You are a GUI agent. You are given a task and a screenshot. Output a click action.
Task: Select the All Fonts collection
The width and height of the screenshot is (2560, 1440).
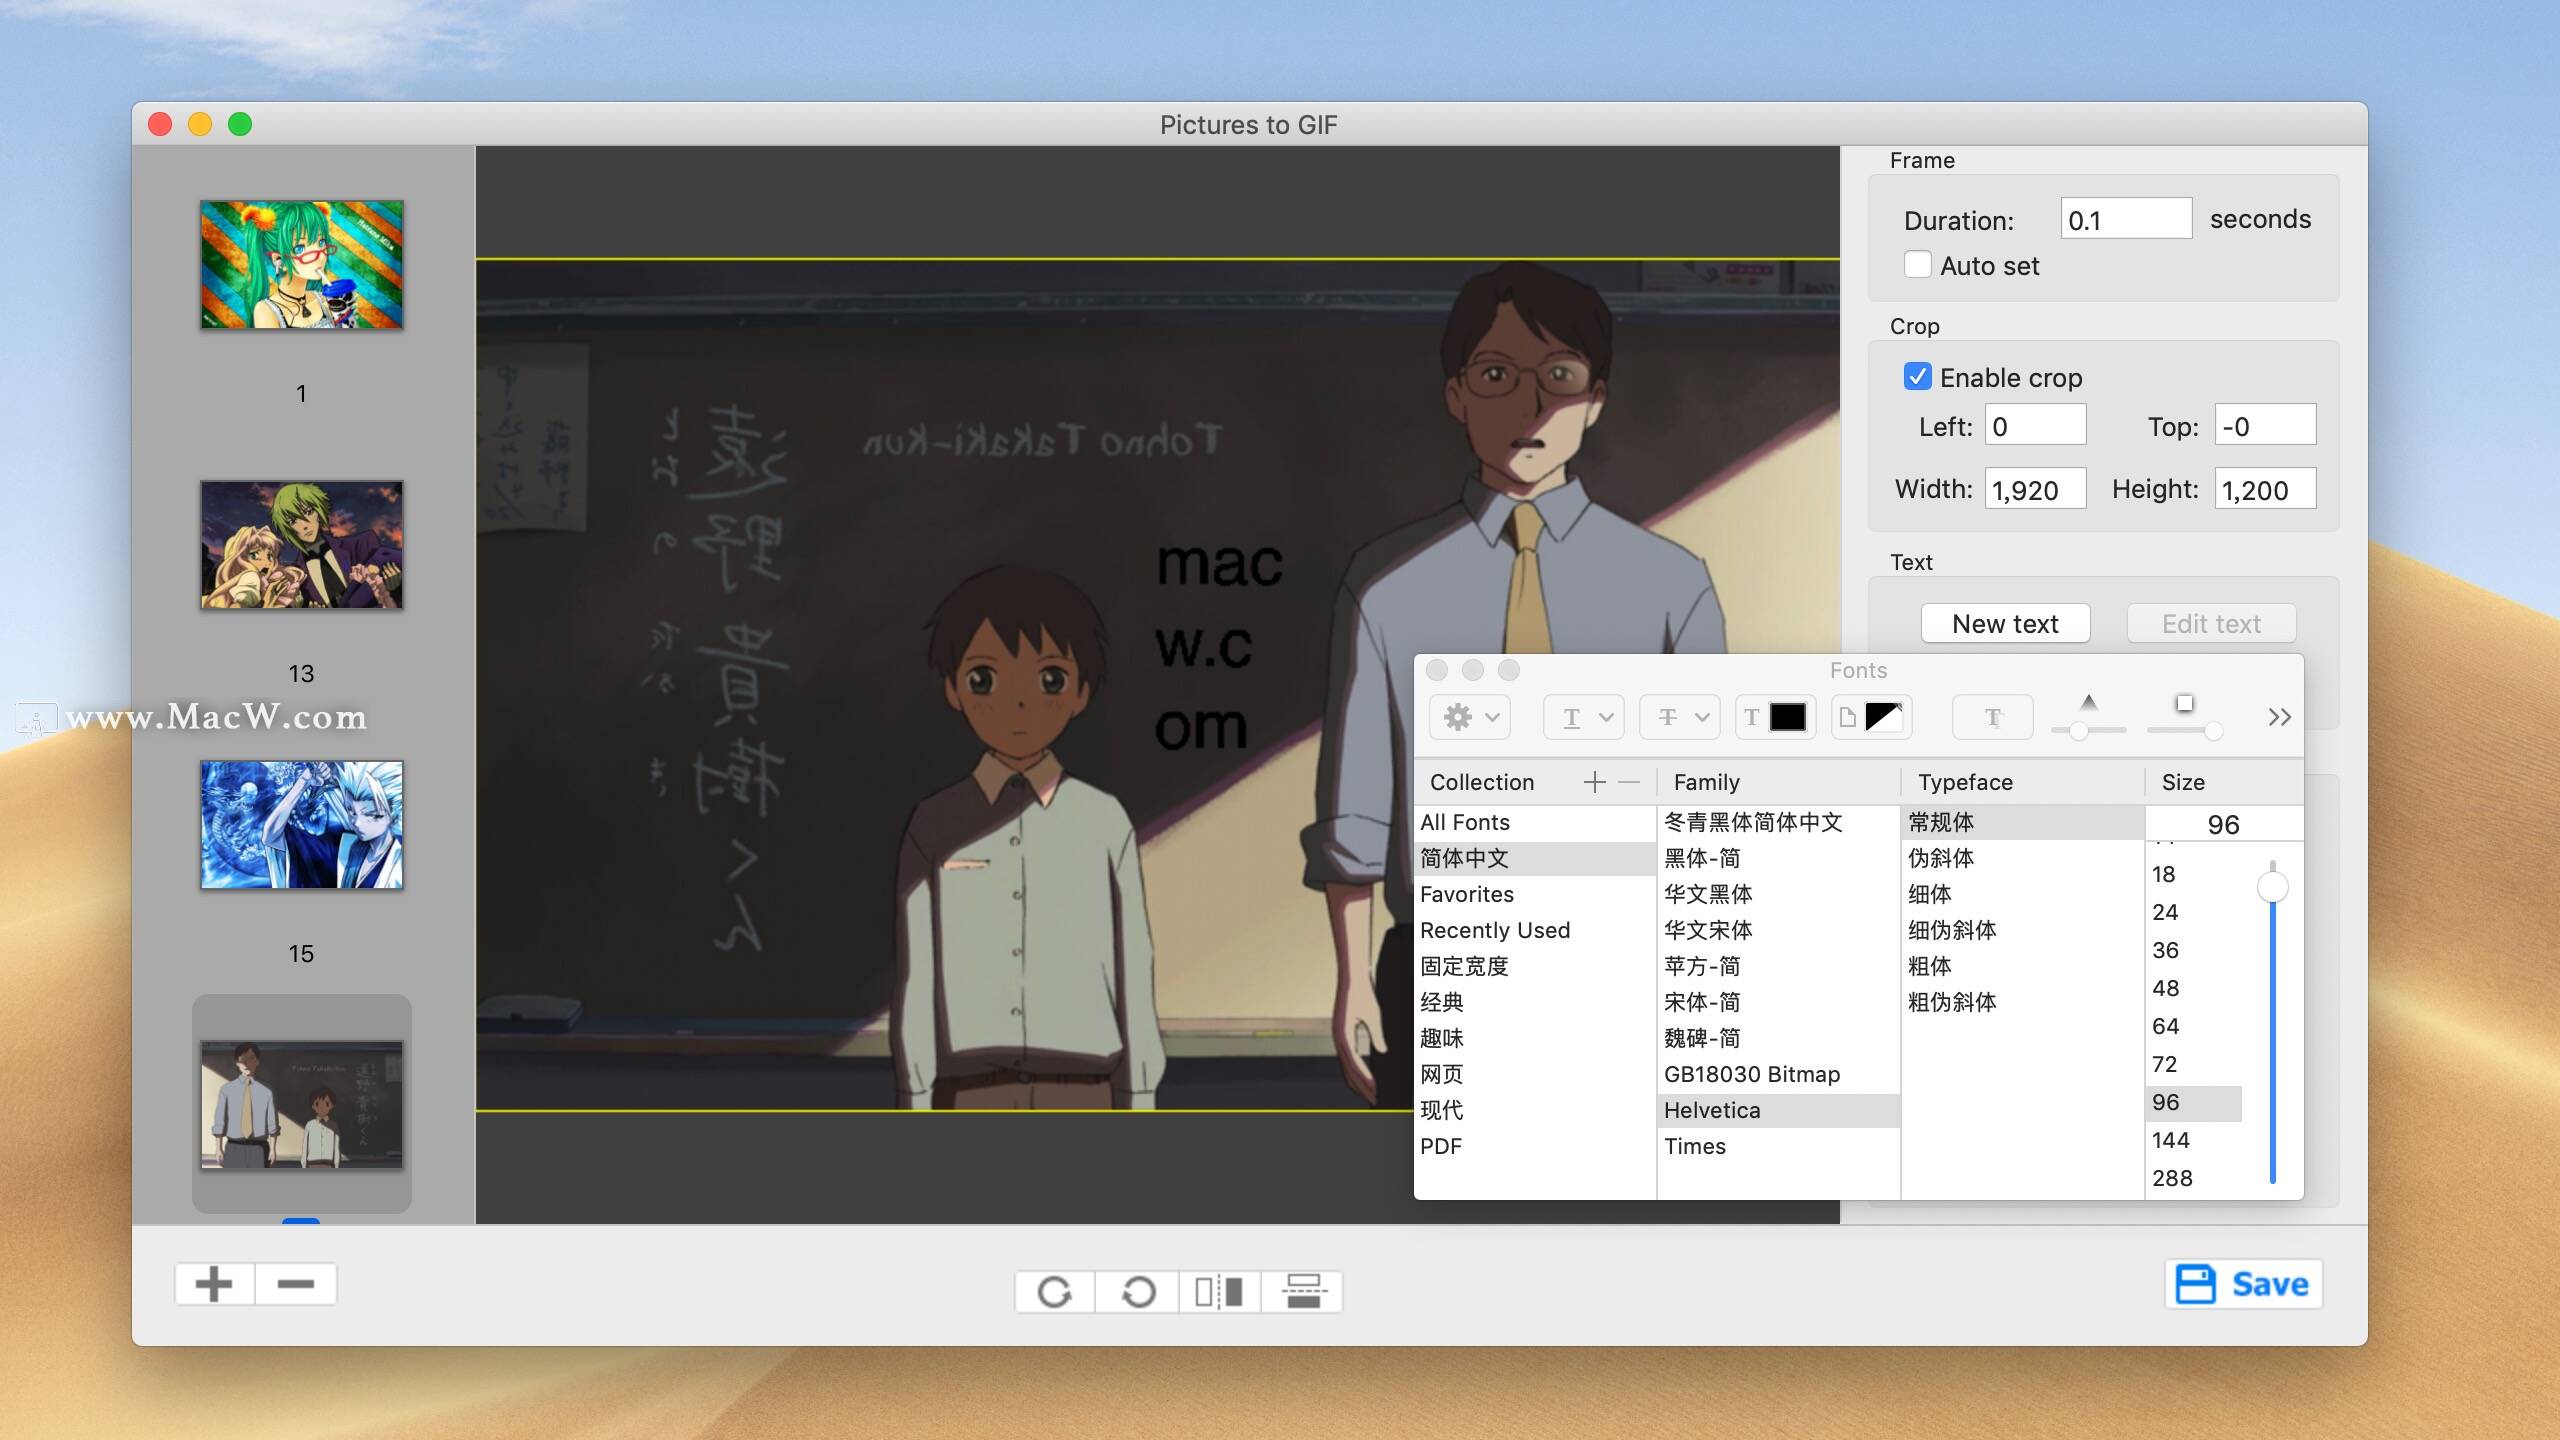pos(1534,822)
